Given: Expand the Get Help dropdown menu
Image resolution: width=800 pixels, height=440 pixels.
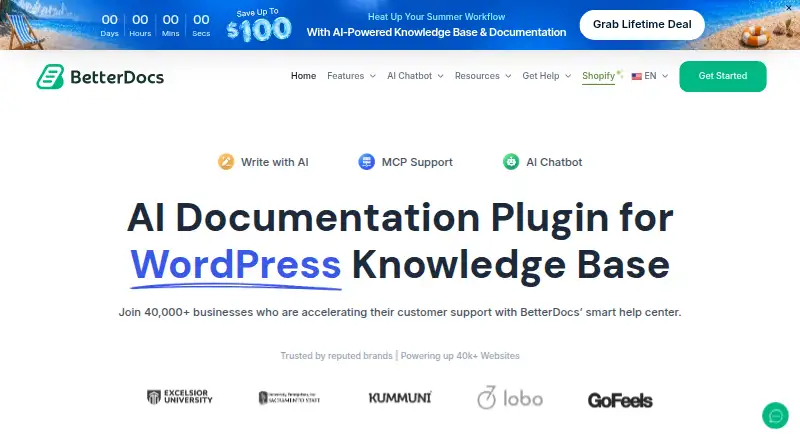Looking at the screenshot, I should (x=546, y=76).
